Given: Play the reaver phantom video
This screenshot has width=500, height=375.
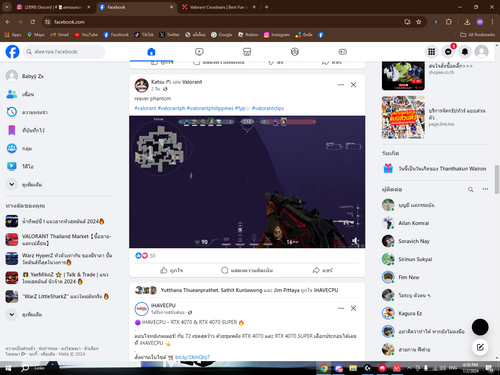Looking at the screenshot, I should 247,182.
